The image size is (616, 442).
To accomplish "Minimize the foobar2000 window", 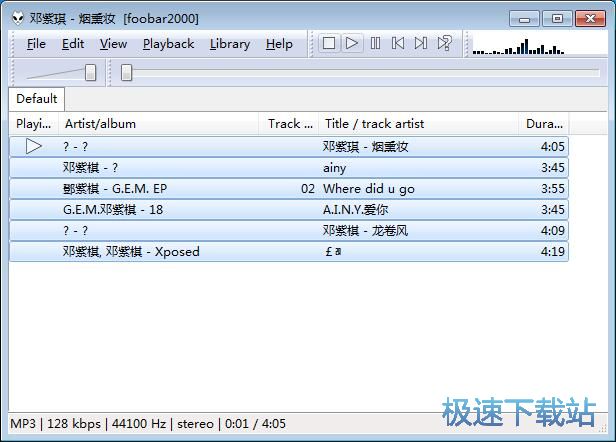I will [524, 19].
